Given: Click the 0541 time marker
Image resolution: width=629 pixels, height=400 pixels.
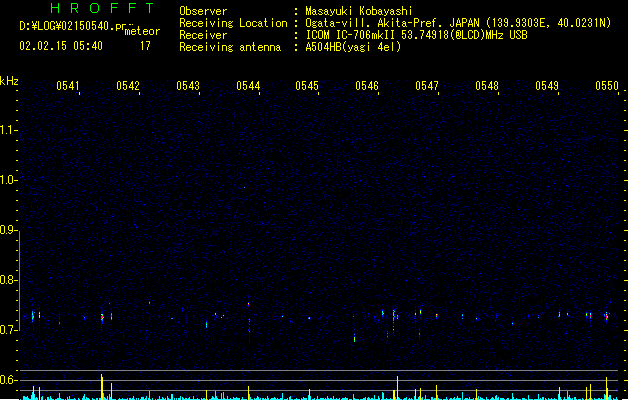Looking at the screenshot, I should click(x=68, y=86).
